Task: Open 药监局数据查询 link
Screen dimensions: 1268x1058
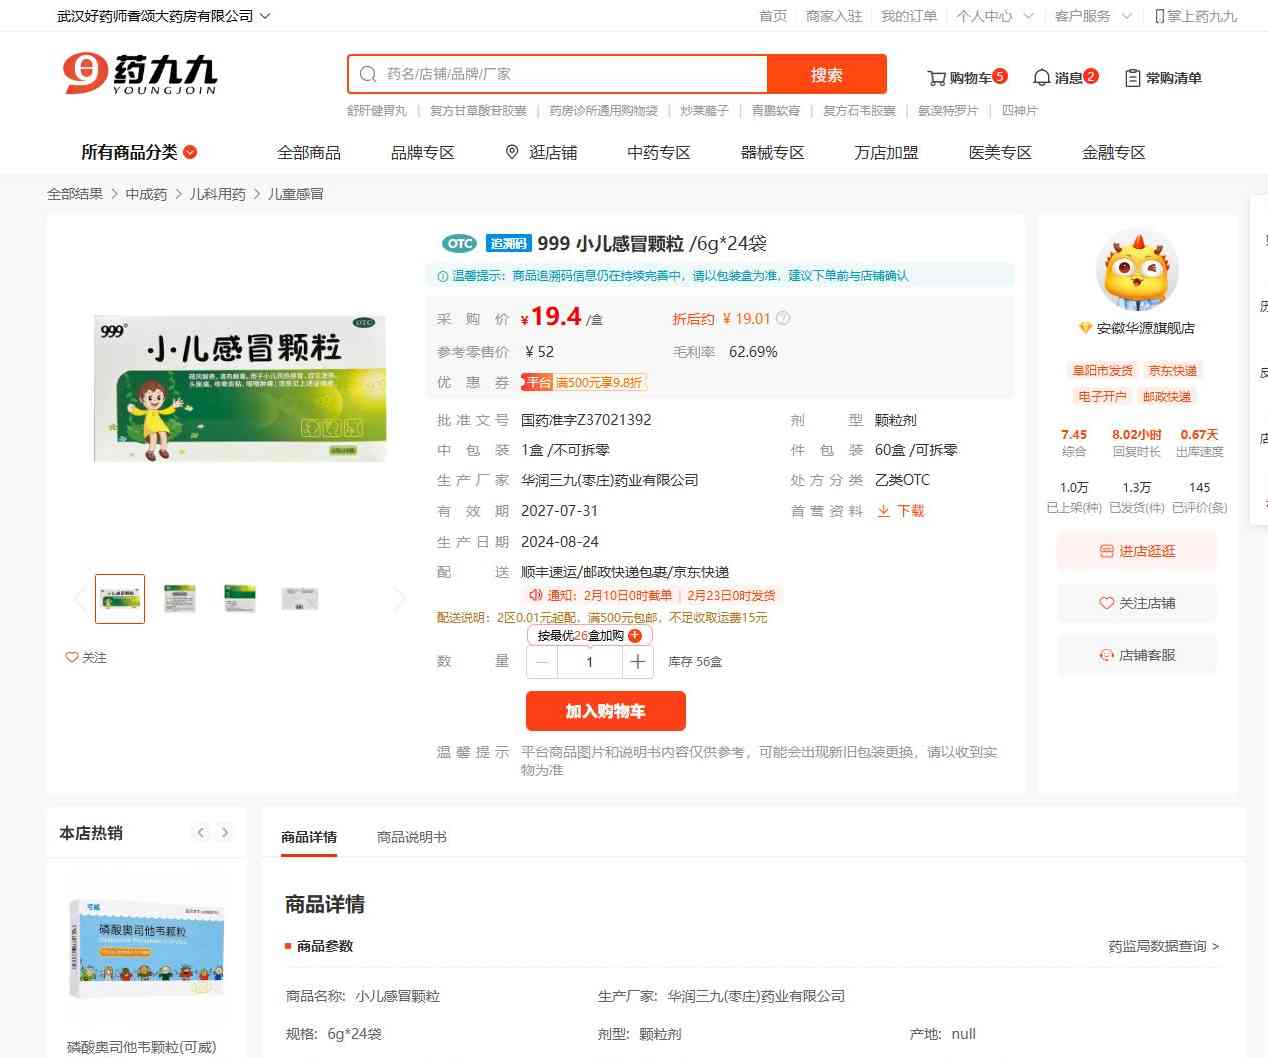Action: click(1163, 946)
